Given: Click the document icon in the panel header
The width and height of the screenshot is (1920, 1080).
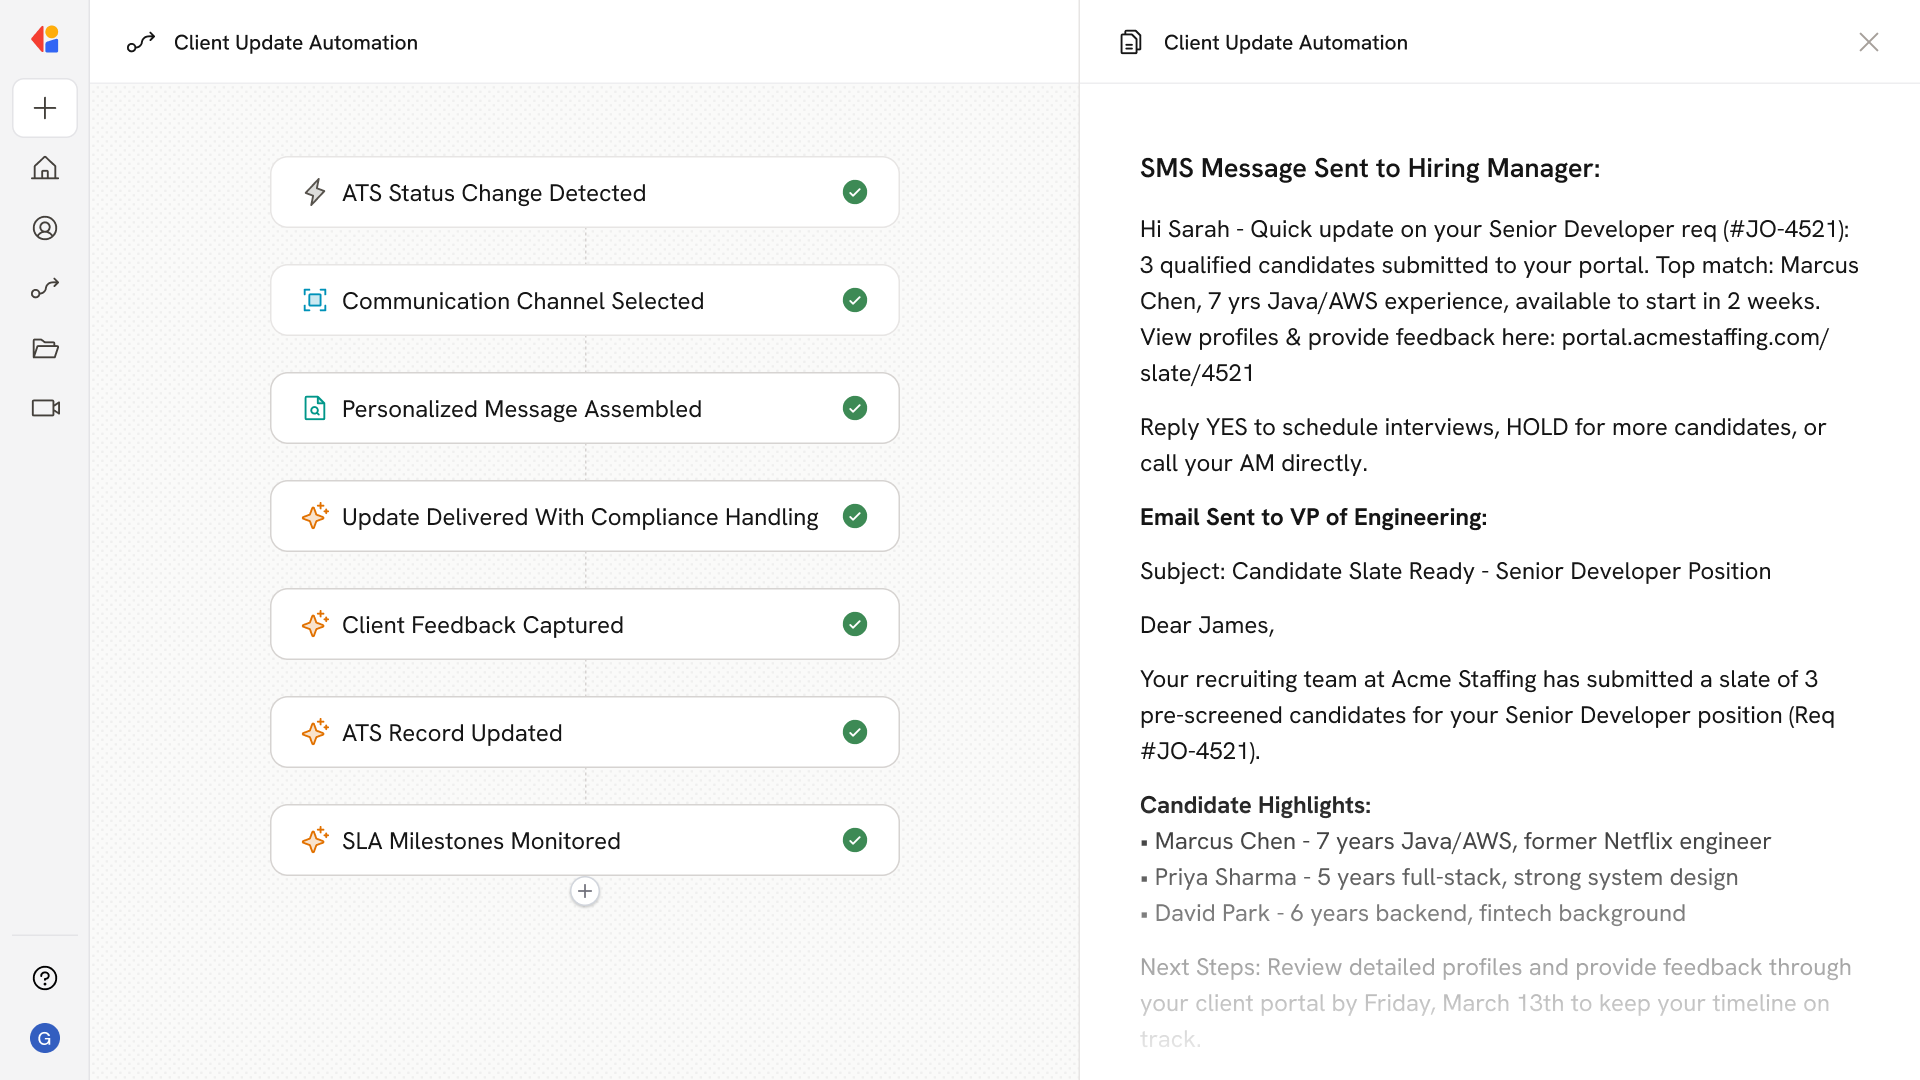Looking at the screenshot, I should click(x=1130, y=42).
